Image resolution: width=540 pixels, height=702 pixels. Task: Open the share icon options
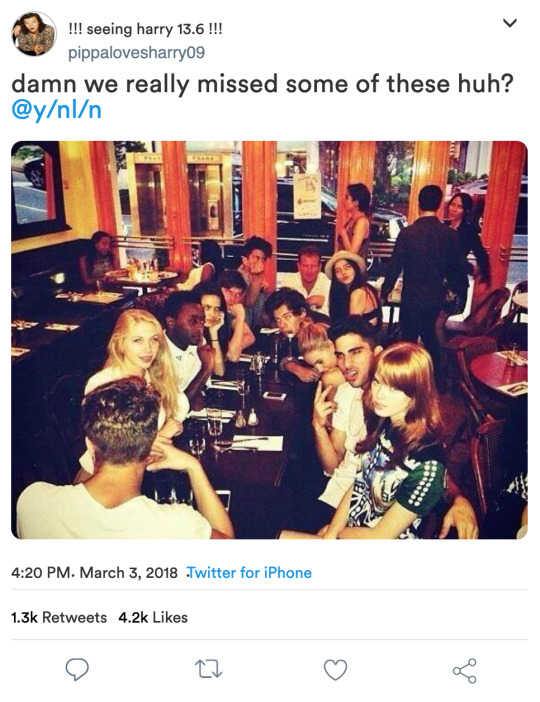click(x=464, y=671)
